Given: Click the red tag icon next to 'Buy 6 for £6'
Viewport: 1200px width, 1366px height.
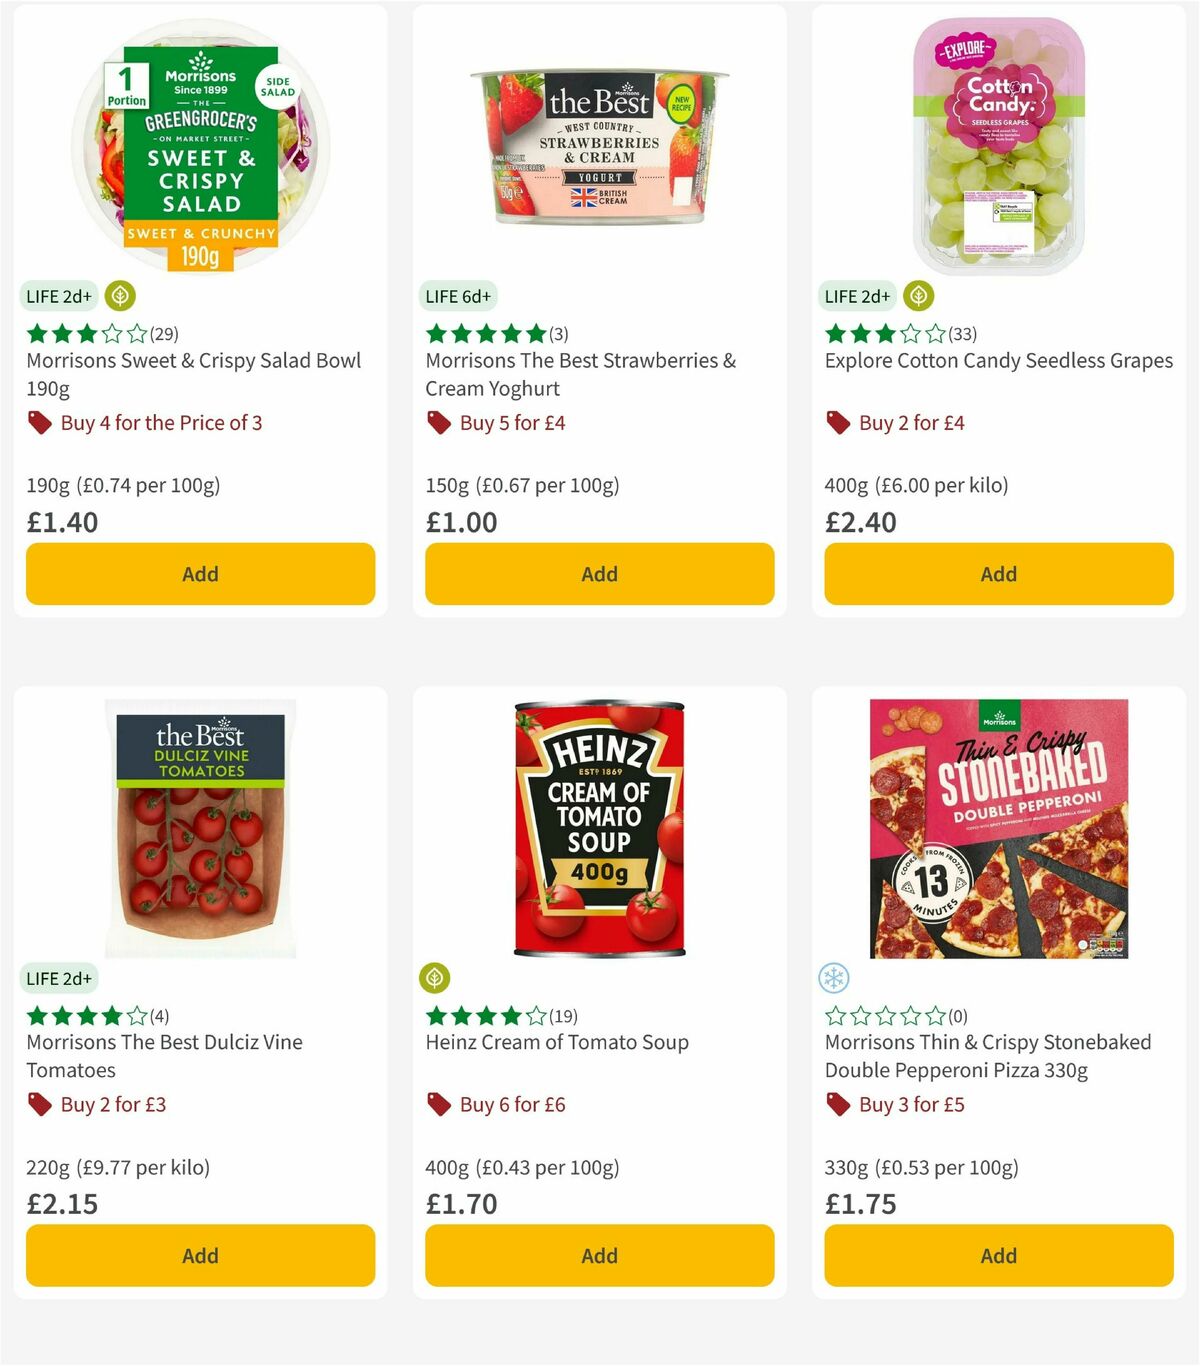Looking at the screenshot, I should tap(438, 1104).
